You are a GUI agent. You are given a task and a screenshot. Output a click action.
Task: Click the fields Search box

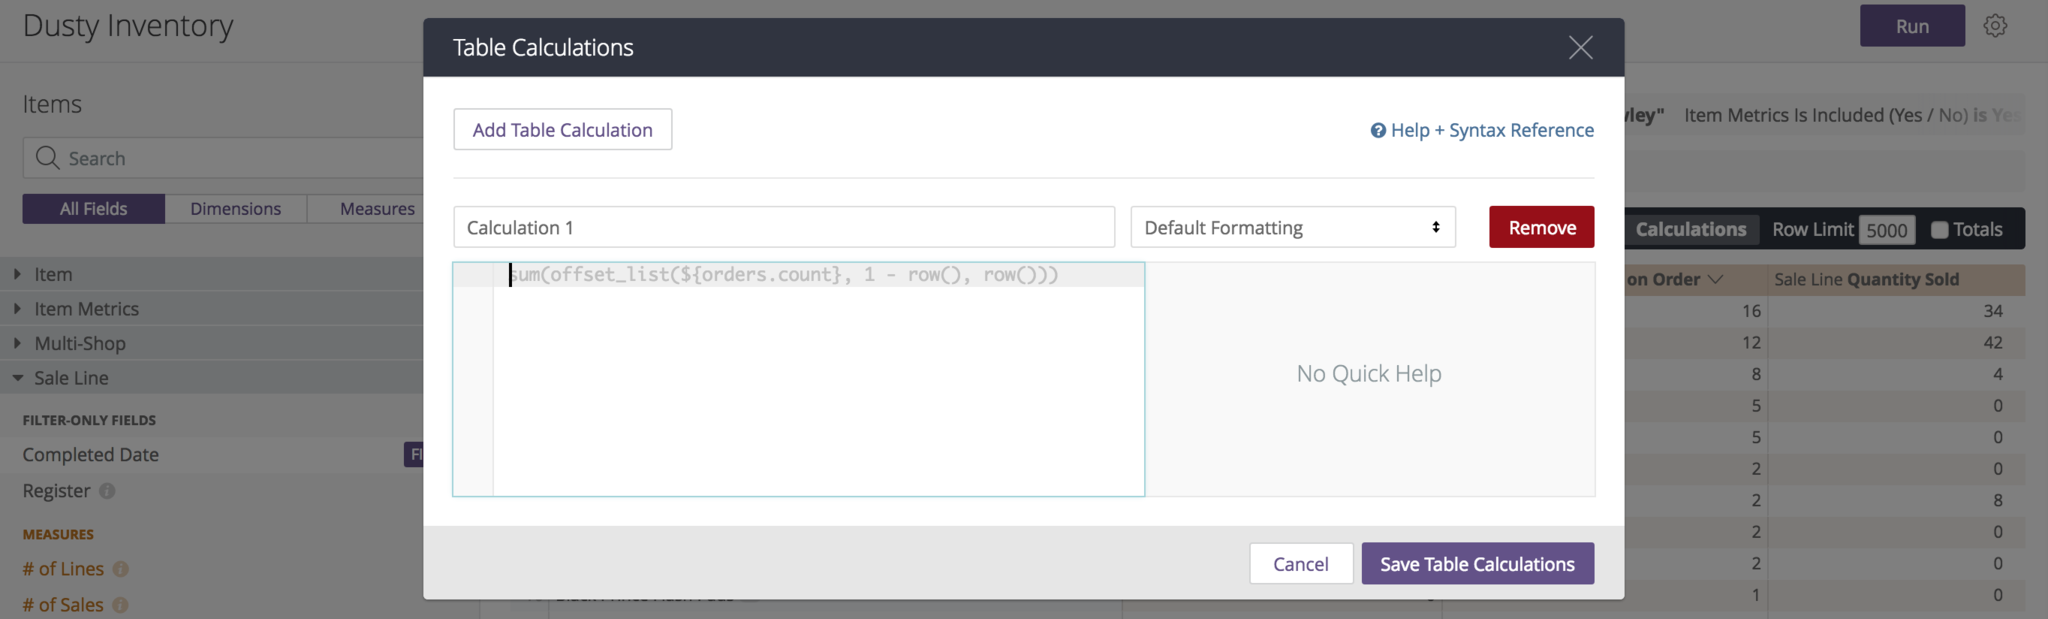coord(223,158)
